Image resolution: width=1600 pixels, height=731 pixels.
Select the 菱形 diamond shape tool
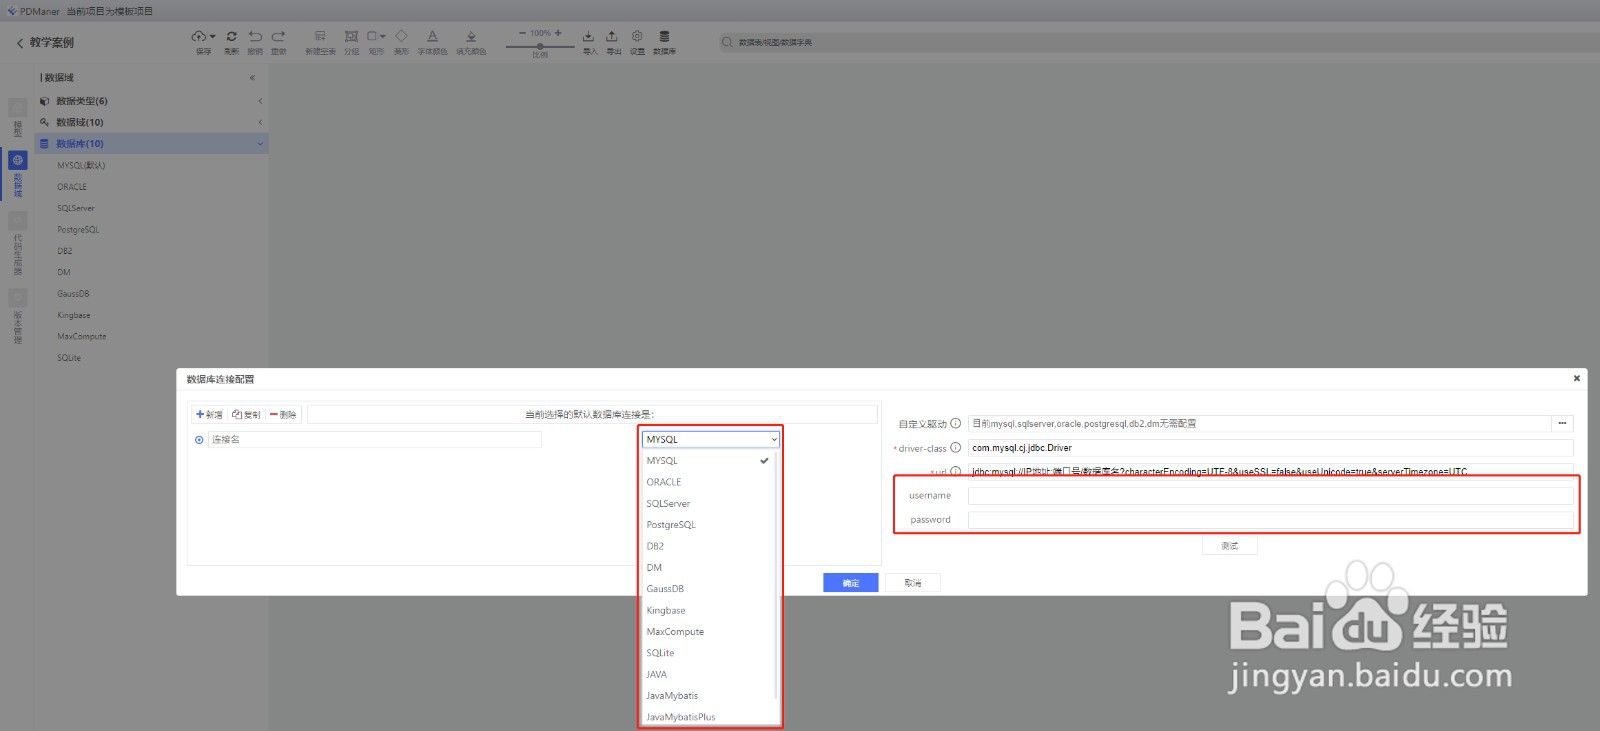tap(401, 36)
